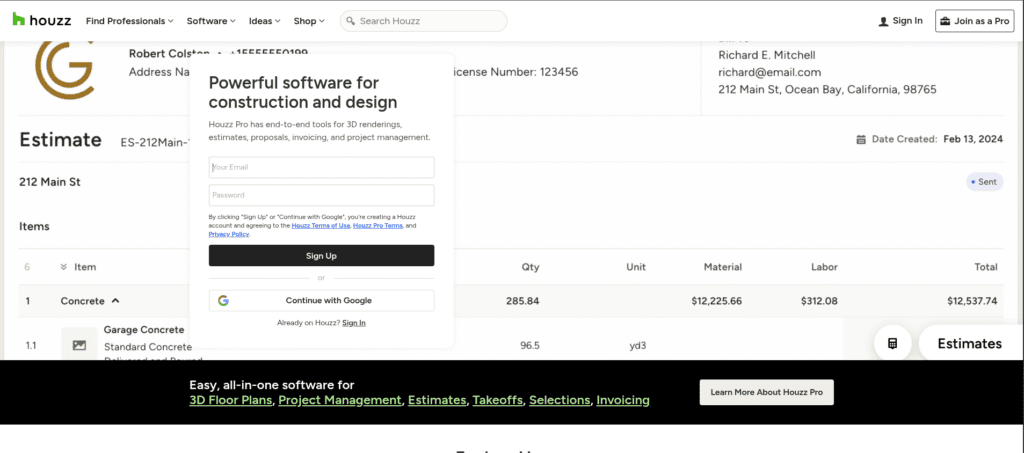
Task: Open the Selections link
Action: pos(560,400)
